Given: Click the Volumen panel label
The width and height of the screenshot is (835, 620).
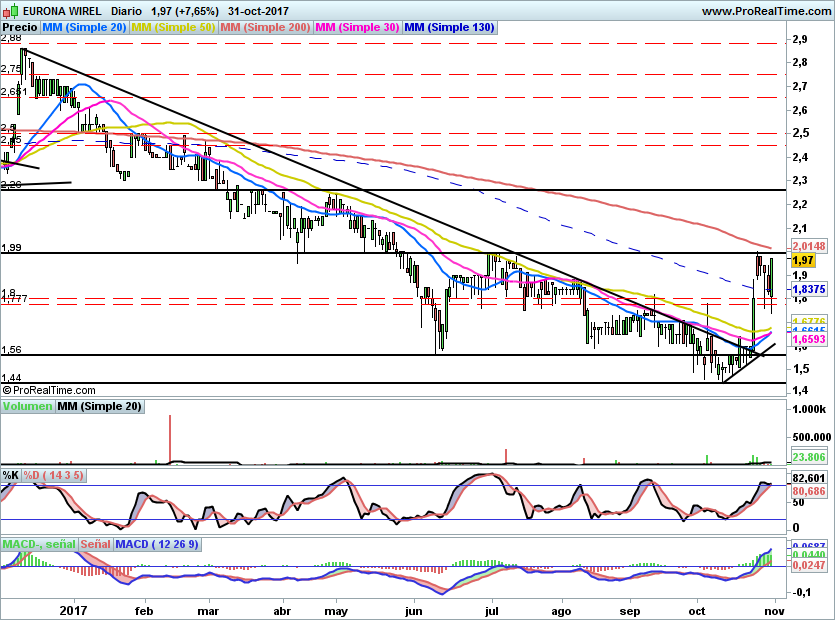Looking at the screenshot, I should (27, 406).
